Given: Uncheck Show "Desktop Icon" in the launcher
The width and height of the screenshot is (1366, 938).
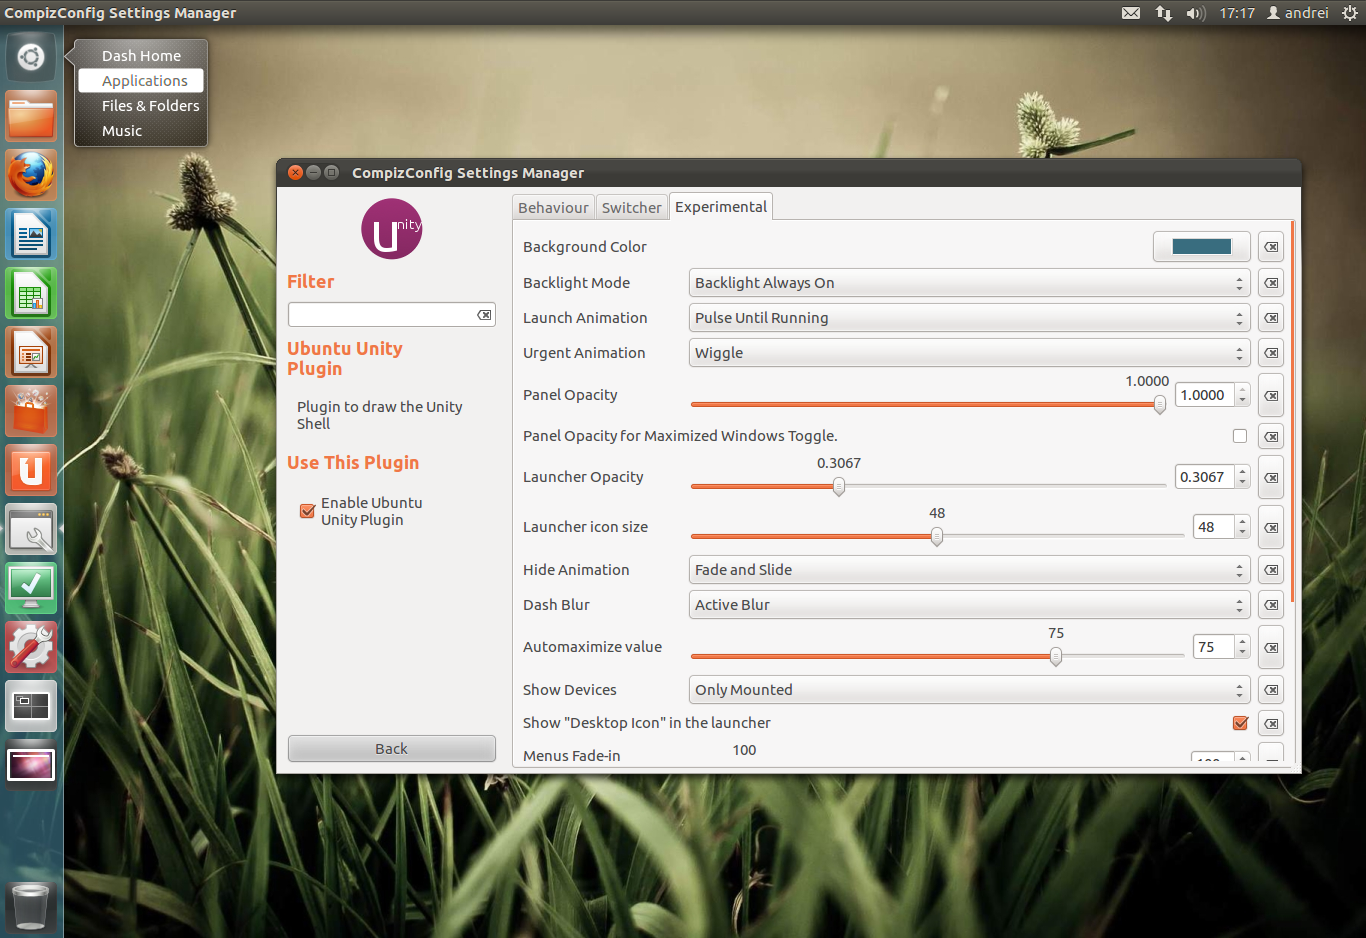Looking at the screenshot, I should pyautogui.click(x=1240, y=722).
